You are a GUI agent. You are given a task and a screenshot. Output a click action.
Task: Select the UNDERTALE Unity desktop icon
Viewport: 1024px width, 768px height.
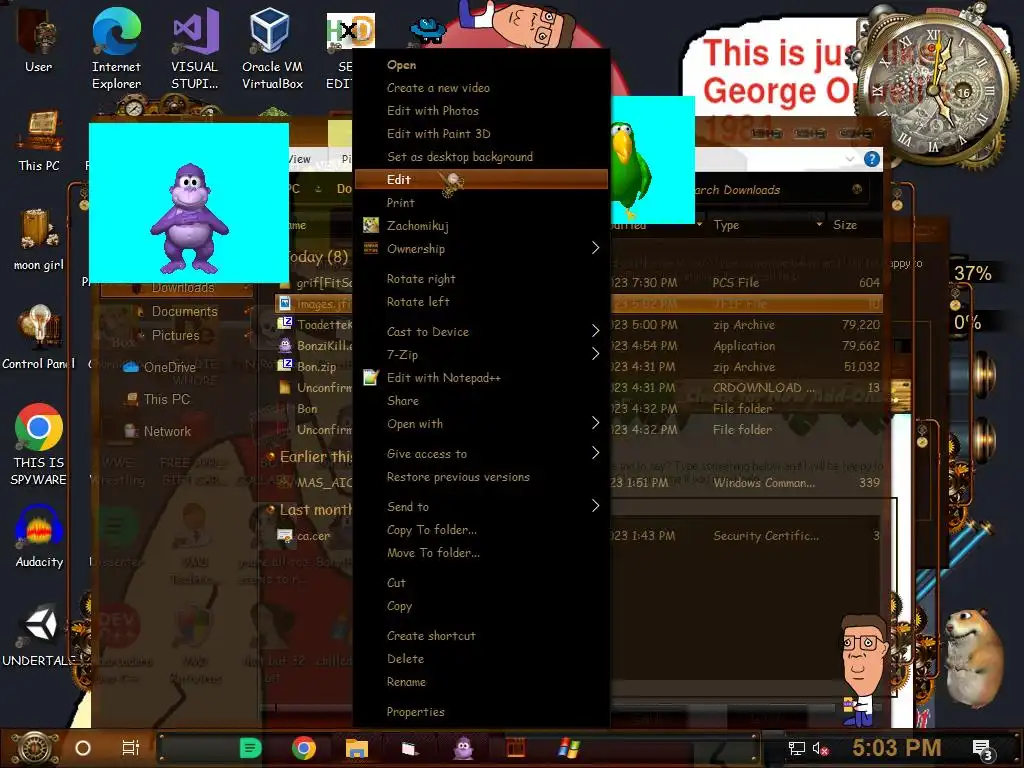pyautogui.click(x=39, y=636)
